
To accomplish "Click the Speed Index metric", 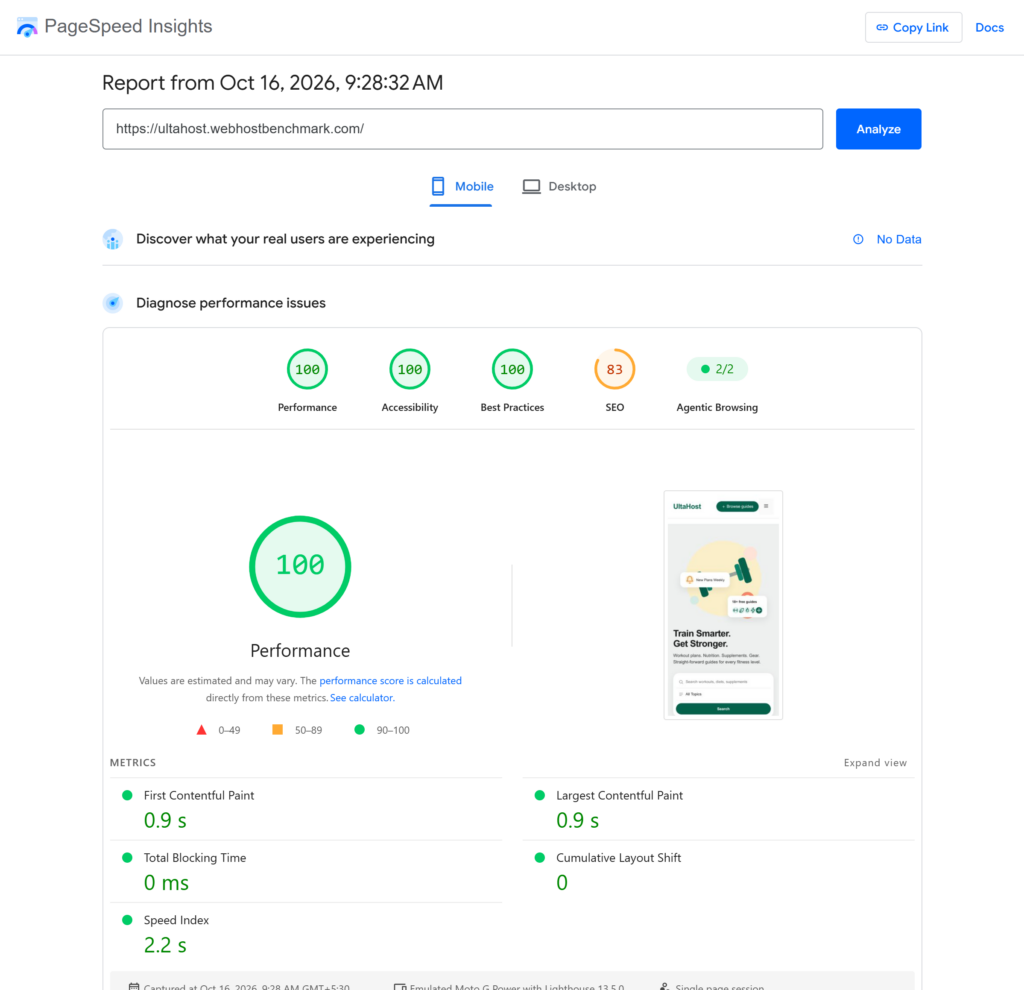I will [306, 934].
